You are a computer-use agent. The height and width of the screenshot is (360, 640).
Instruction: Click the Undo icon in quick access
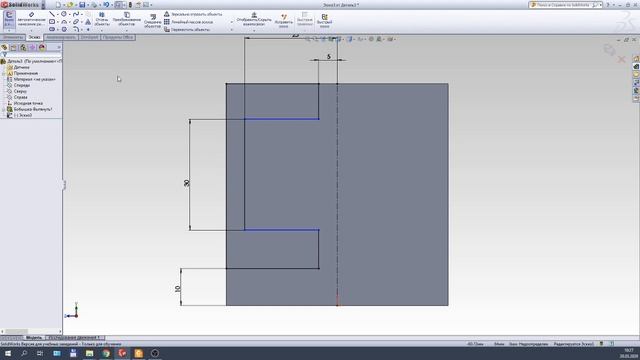(106, 5)
